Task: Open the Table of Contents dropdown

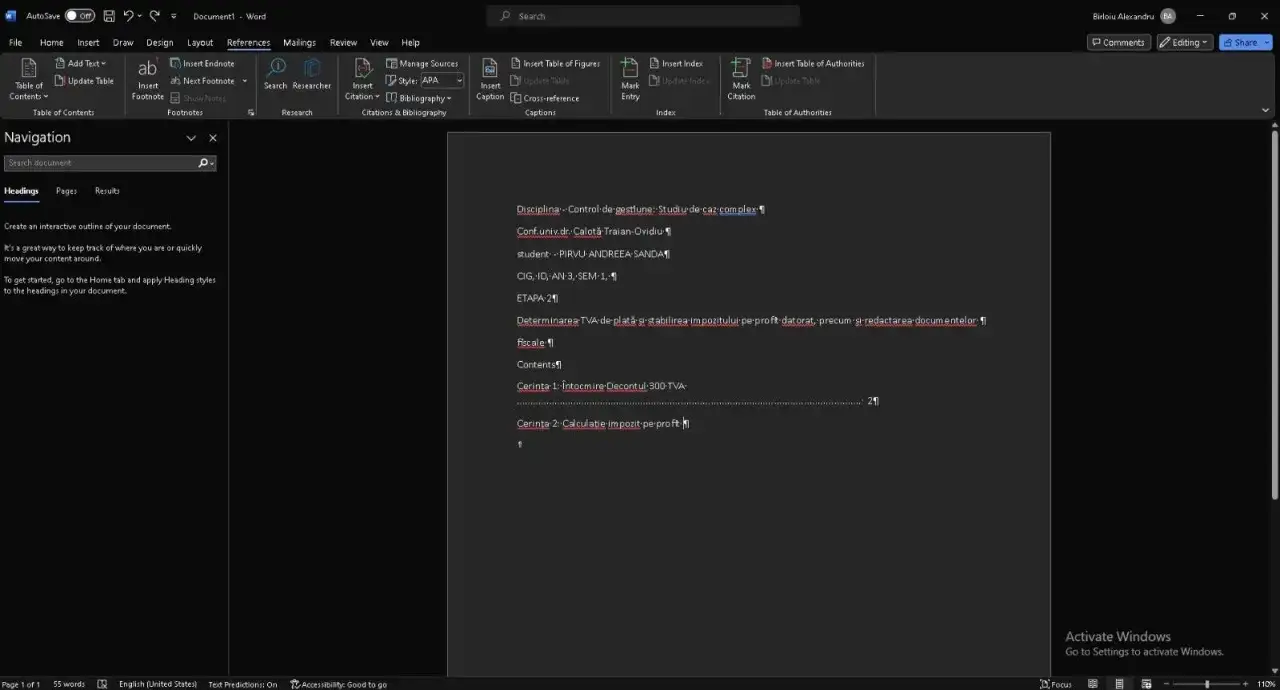Action: pyautogui.click(x=29, y=80)
